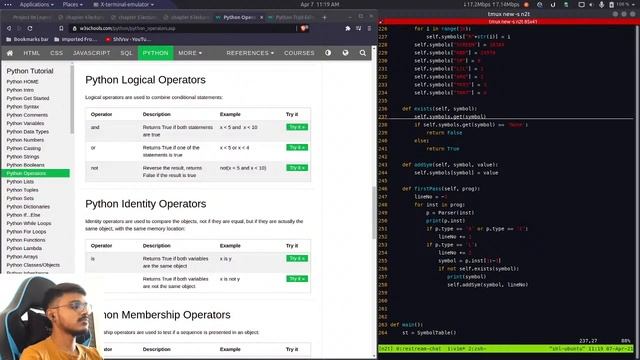Viewport: 640px width, 360px height.
Task: Try it for 'x is not y'
Action: tap(297, 279)
